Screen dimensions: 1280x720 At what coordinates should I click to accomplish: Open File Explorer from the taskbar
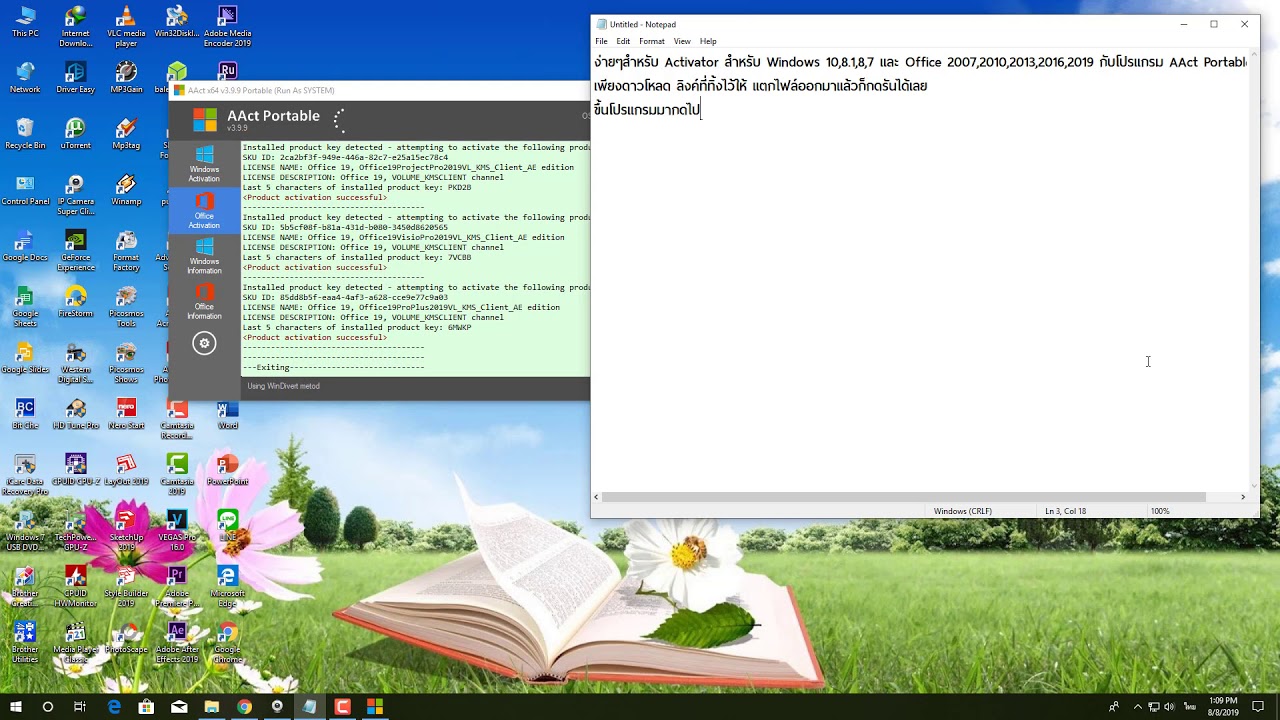(212, 706)
